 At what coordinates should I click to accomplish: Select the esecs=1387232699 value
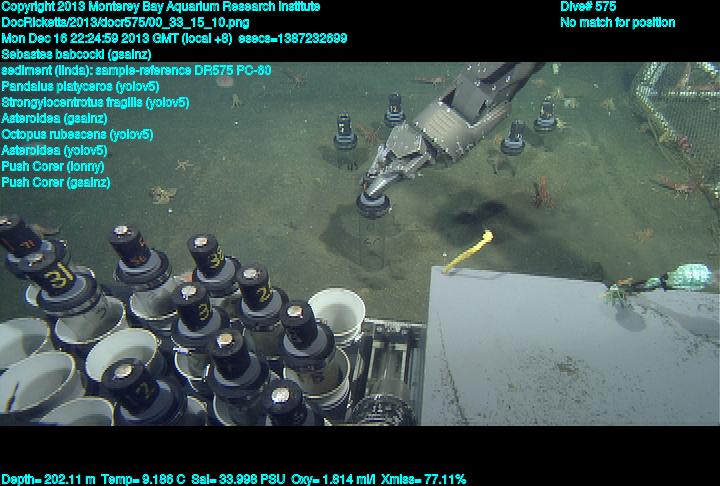[293, 39]
